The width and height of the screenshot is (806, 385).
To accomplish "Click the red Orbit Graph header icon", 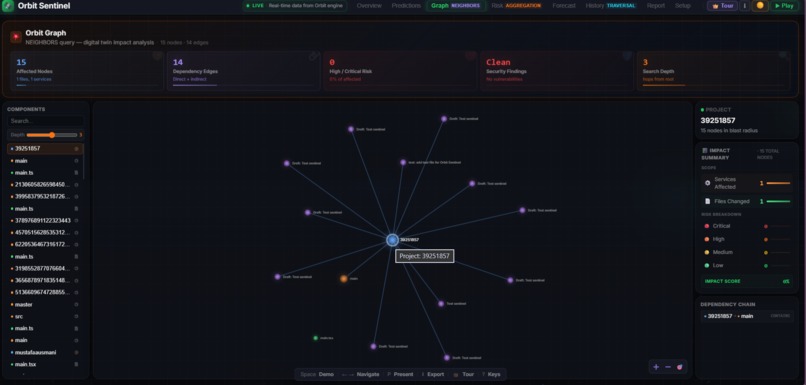I will coord(16,37).
